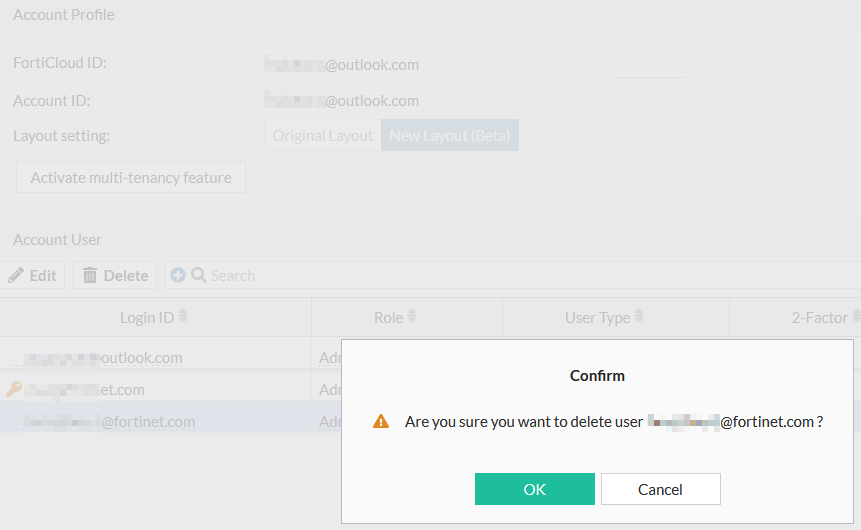Click the trash can Delete icon
The image size is (861, 530).
point(90,276)
